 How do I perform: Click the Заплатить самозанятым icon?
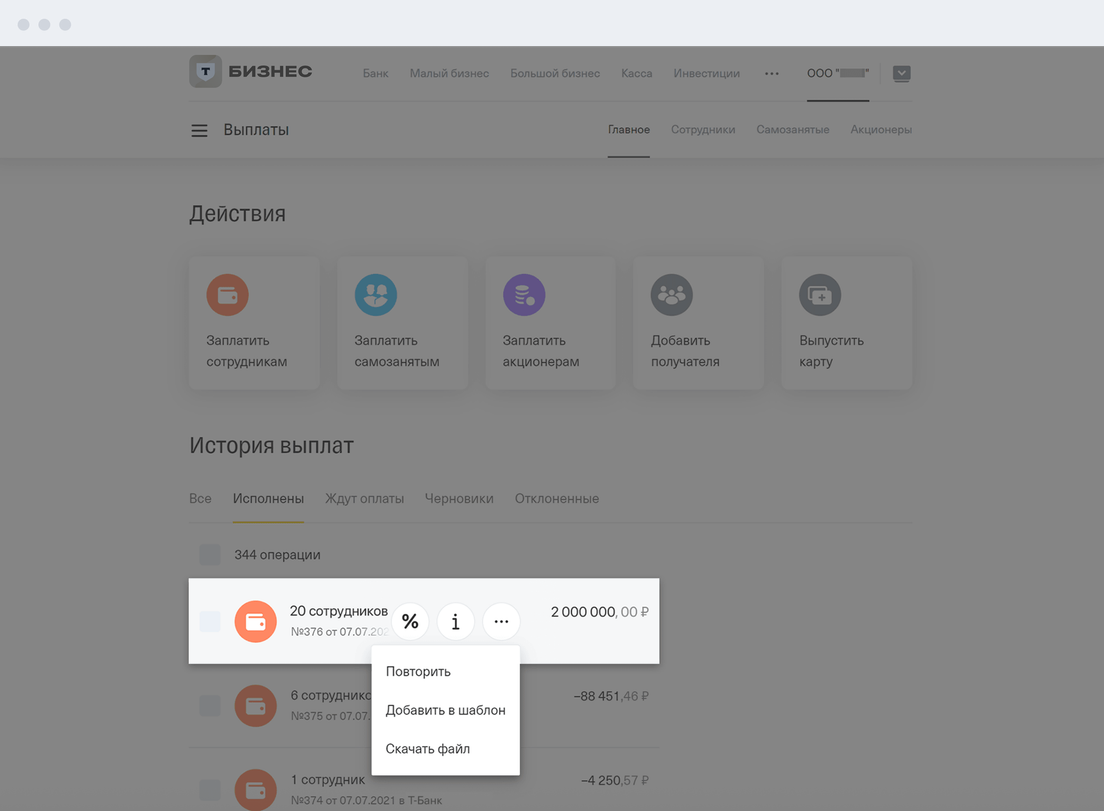pos(376,295)
